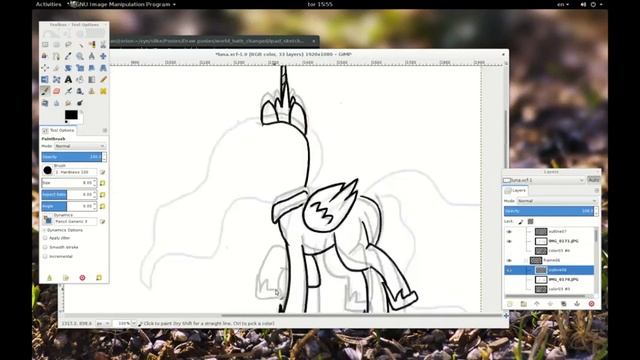
Task: Select the Heal tool
Action: pyautogui.click(x=103, y=91)
